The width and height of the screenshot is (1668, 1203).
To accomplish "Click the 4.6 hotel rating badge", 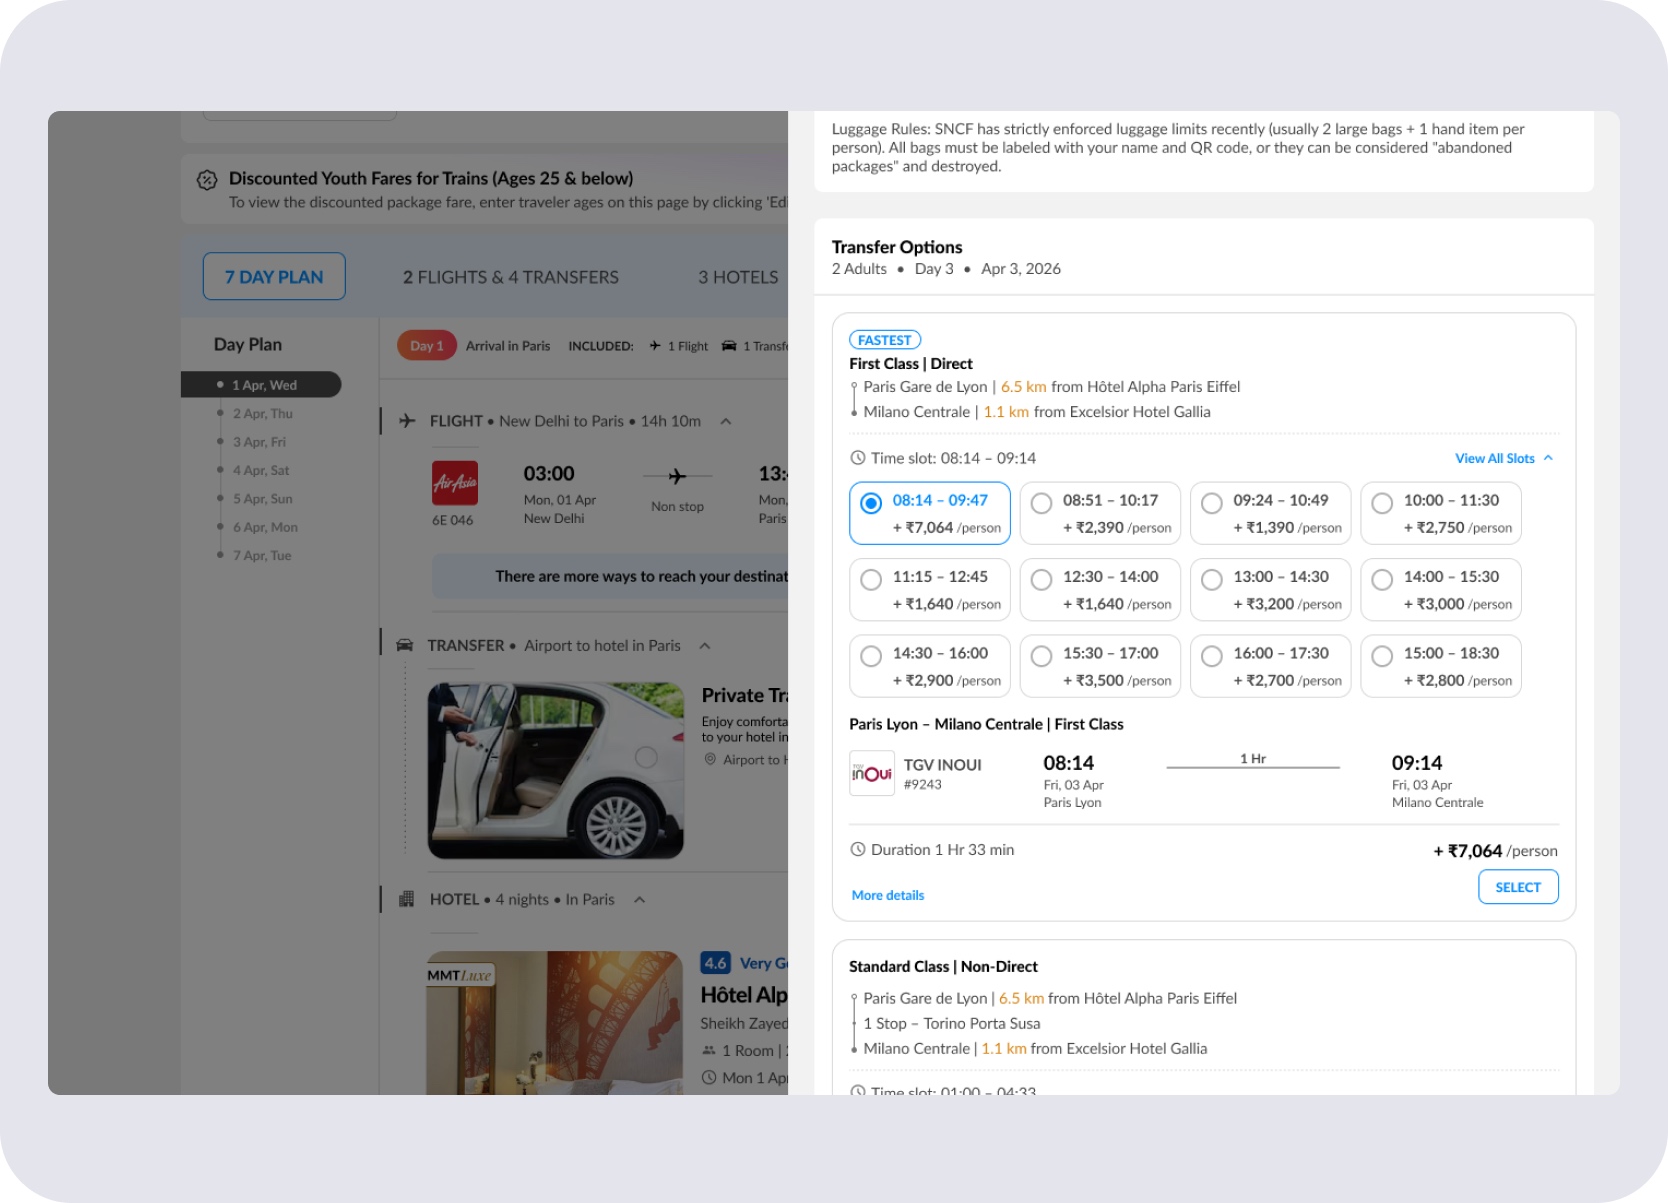I will [715, 963].
